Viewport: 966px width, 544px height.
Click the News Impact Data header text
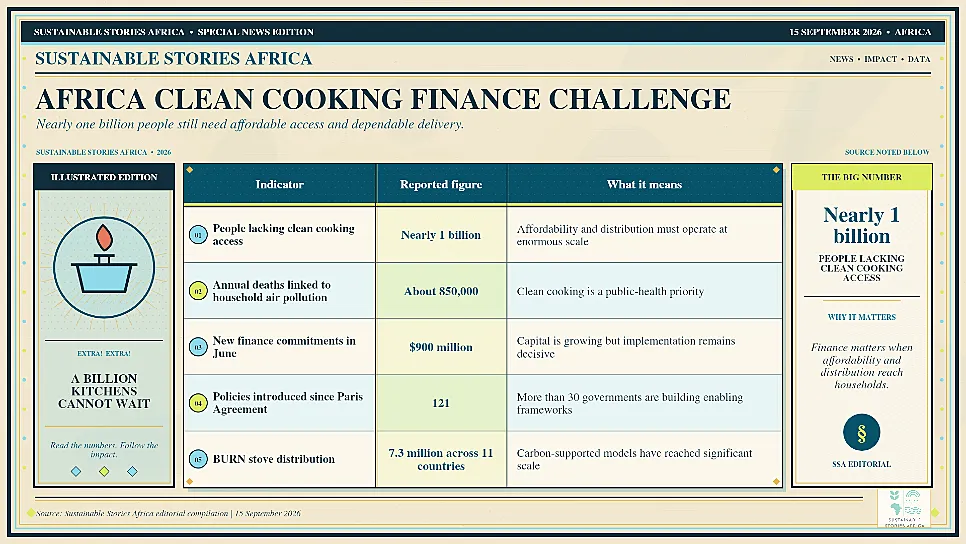coord(880,59)
